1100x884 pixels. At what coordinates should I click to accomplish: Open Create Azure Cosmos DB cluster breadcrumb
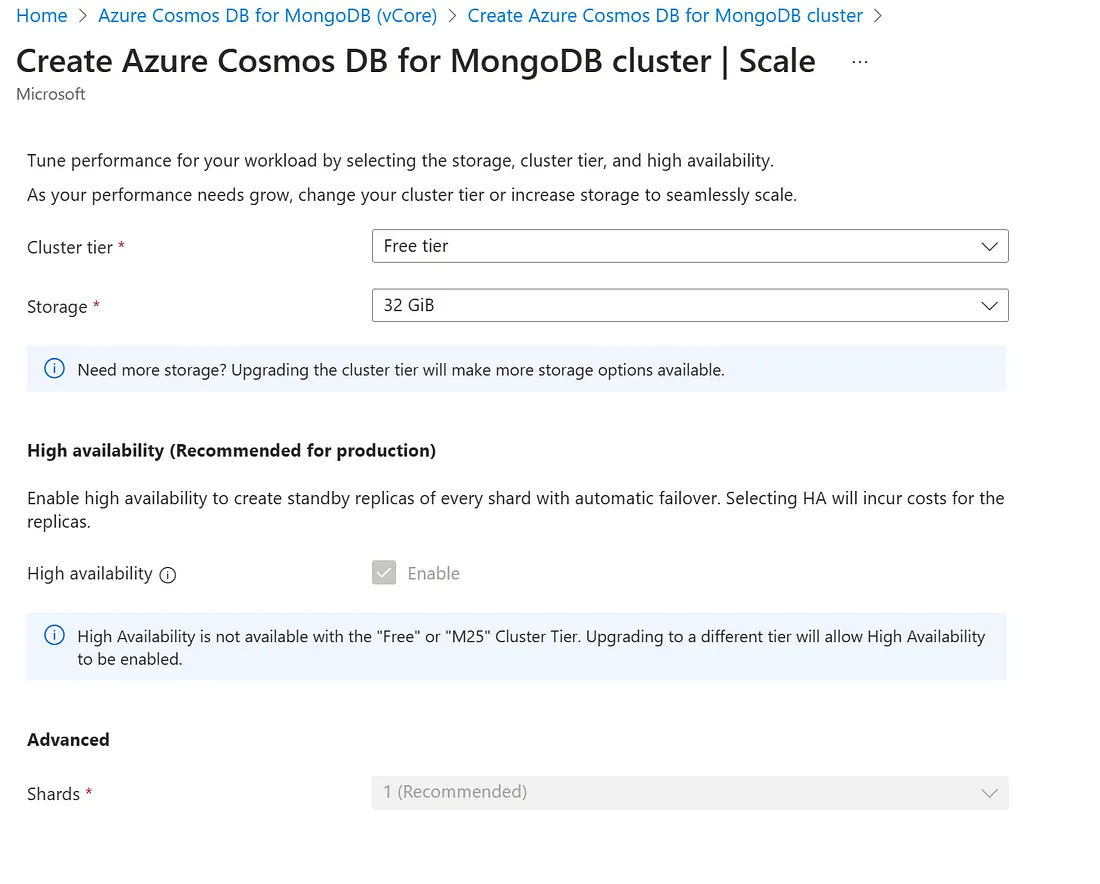665,15
